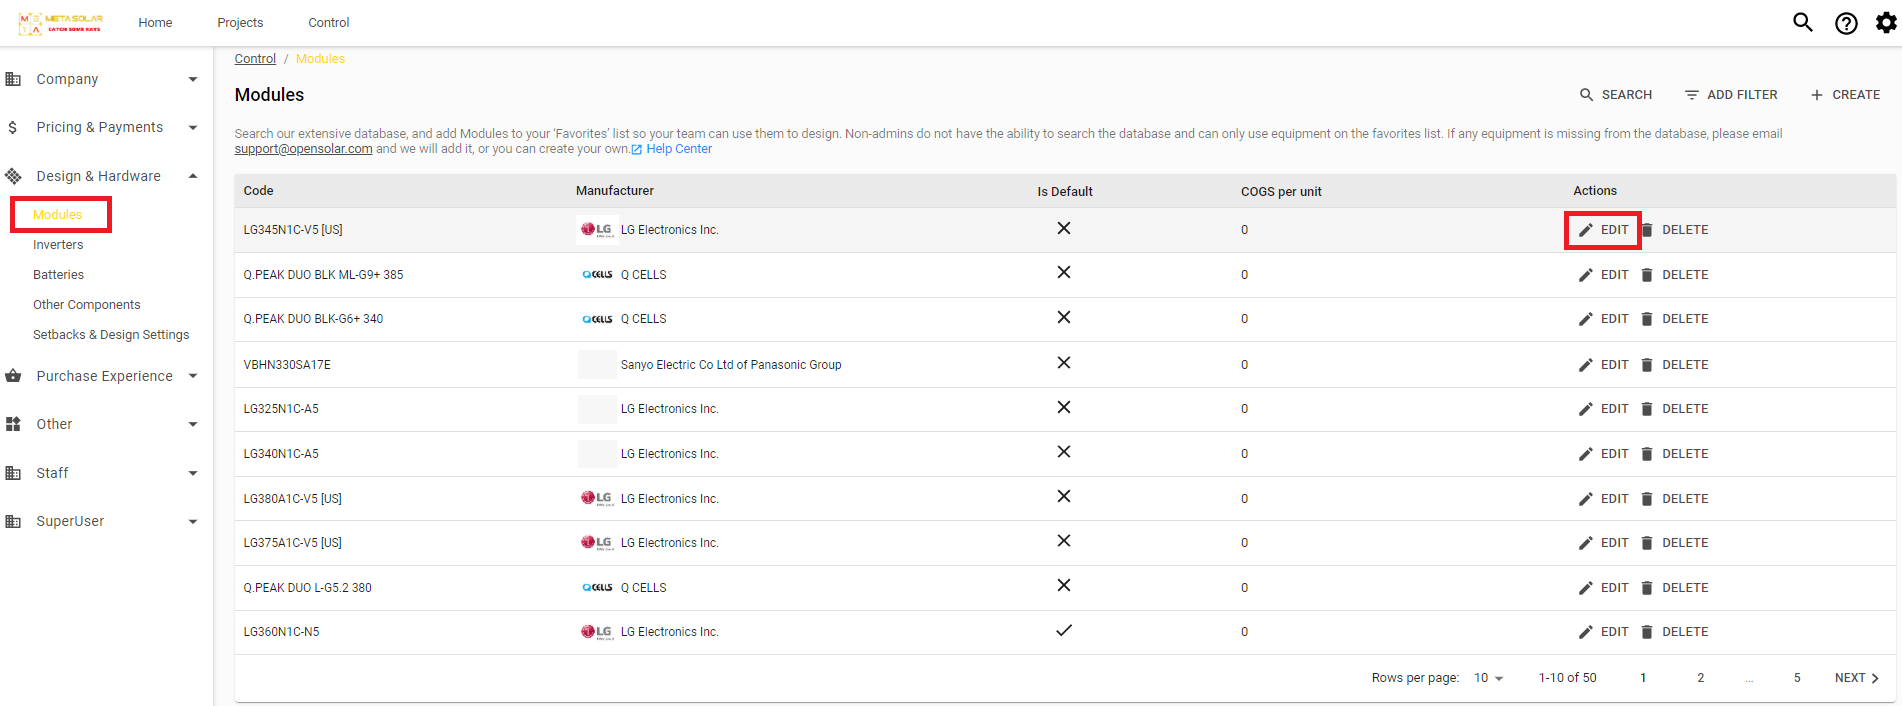
Task: Click the MetaSolar logo
Action: [61, 22]
